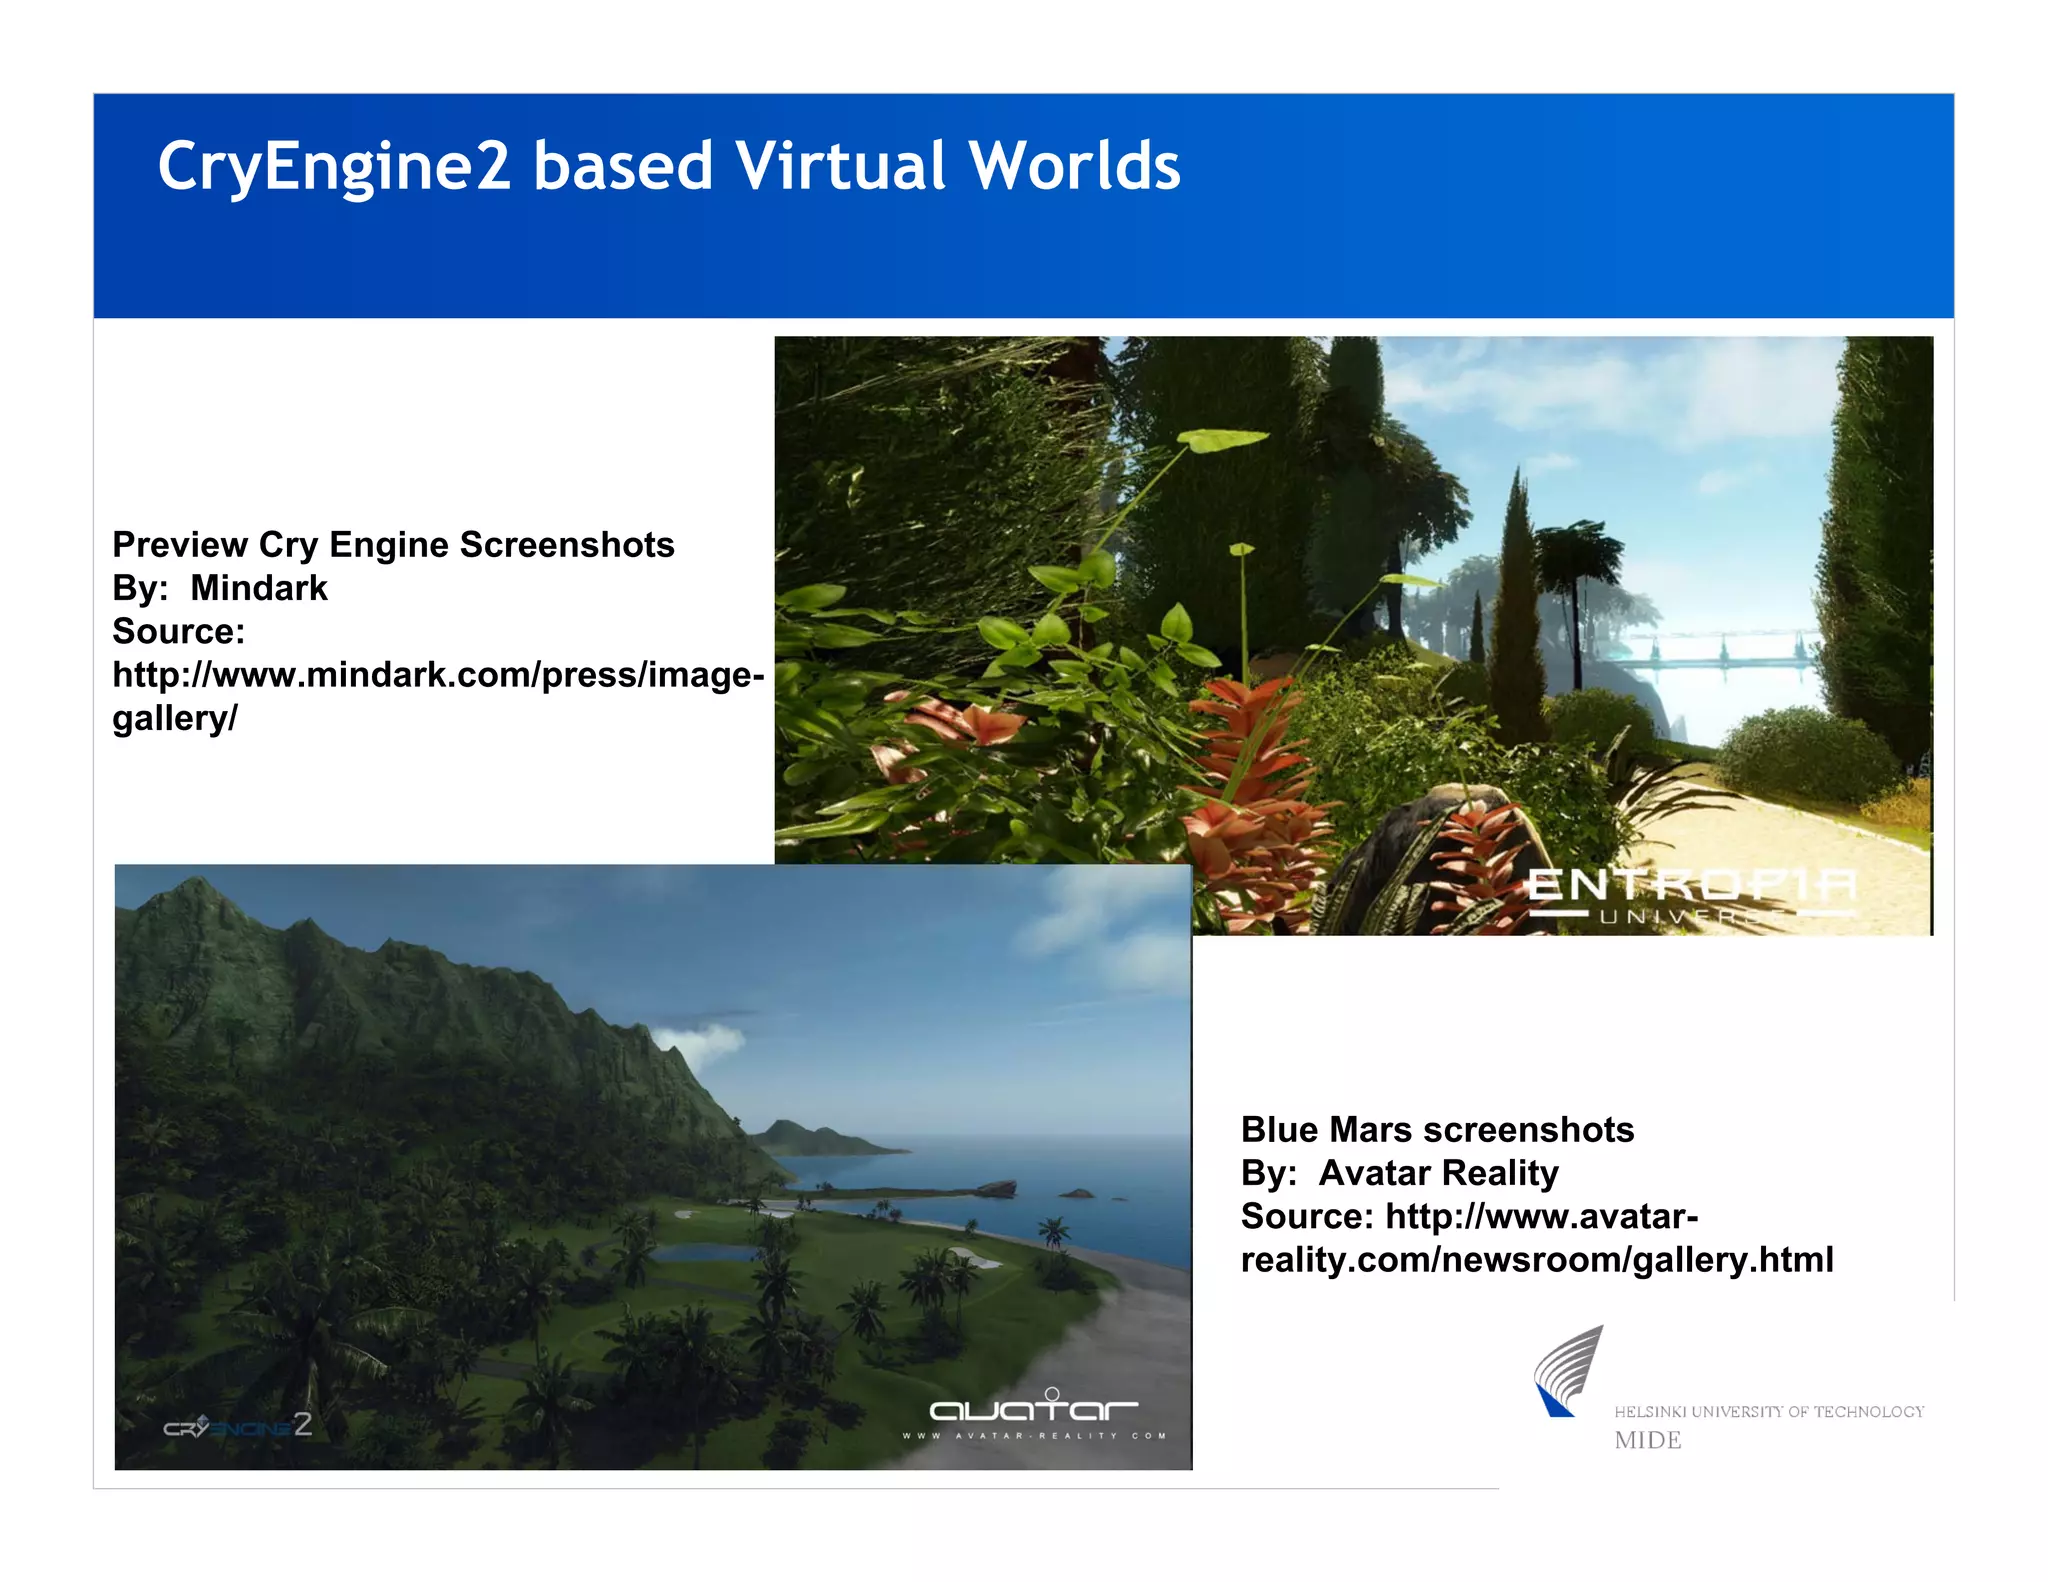Image resolution: width=2048 pixels, height=1582 pixels.
Task: Click the slide title CryEngine2 based Virtual Worlds
Action: [669, 166]
